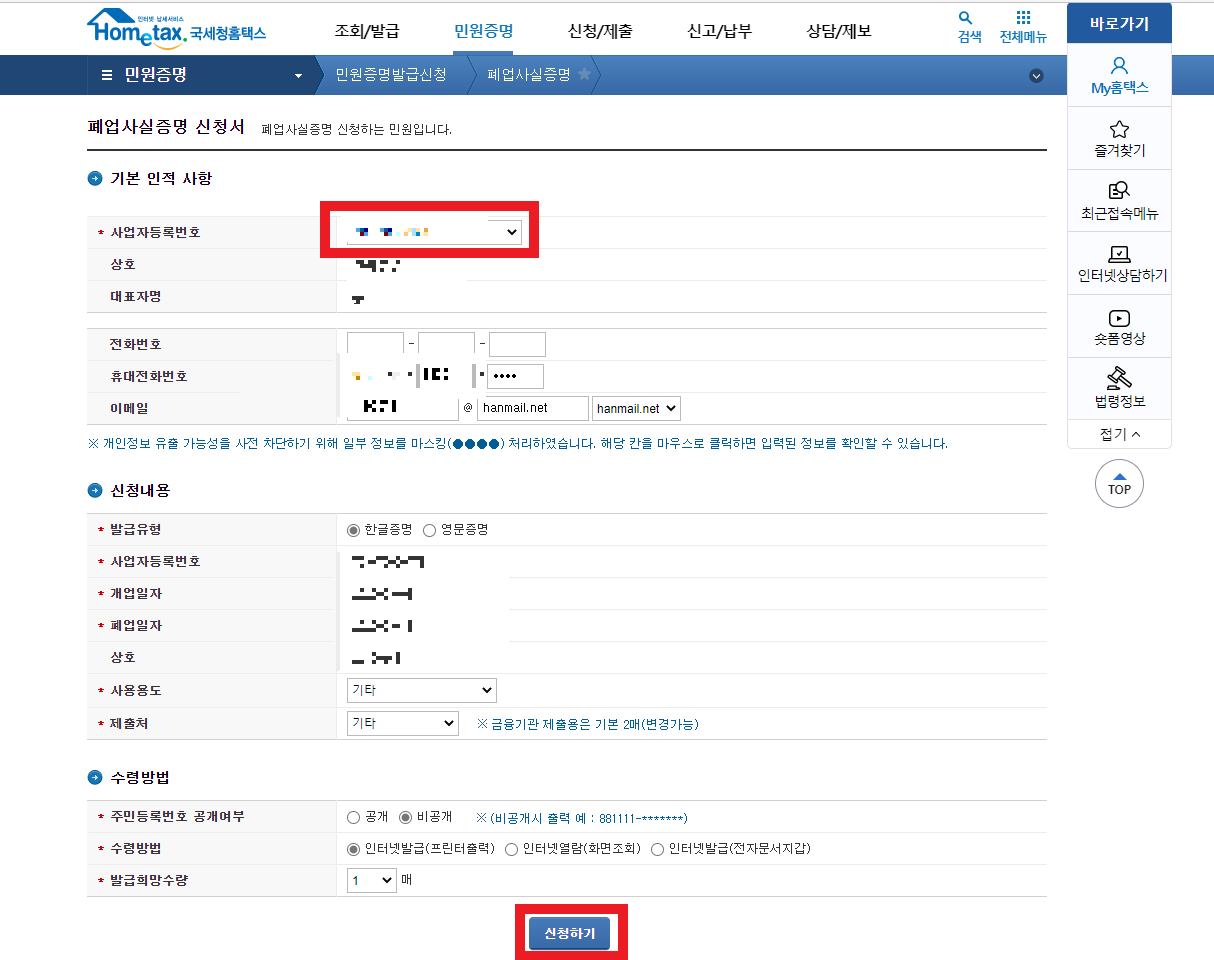Viewport: 1214px width, 960px height.
Task: Open the 조회/발급 menu
Action: click(x=366, y=31)
